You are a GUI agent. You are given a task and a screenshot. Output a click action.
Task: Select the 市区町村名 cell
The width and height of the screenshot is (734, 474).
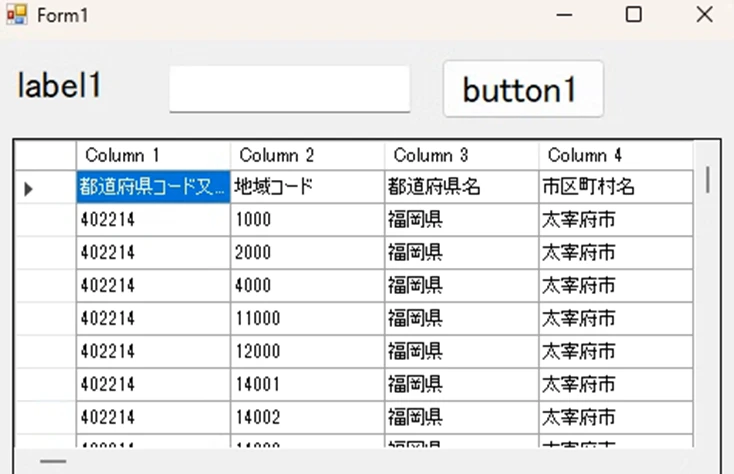616,187
